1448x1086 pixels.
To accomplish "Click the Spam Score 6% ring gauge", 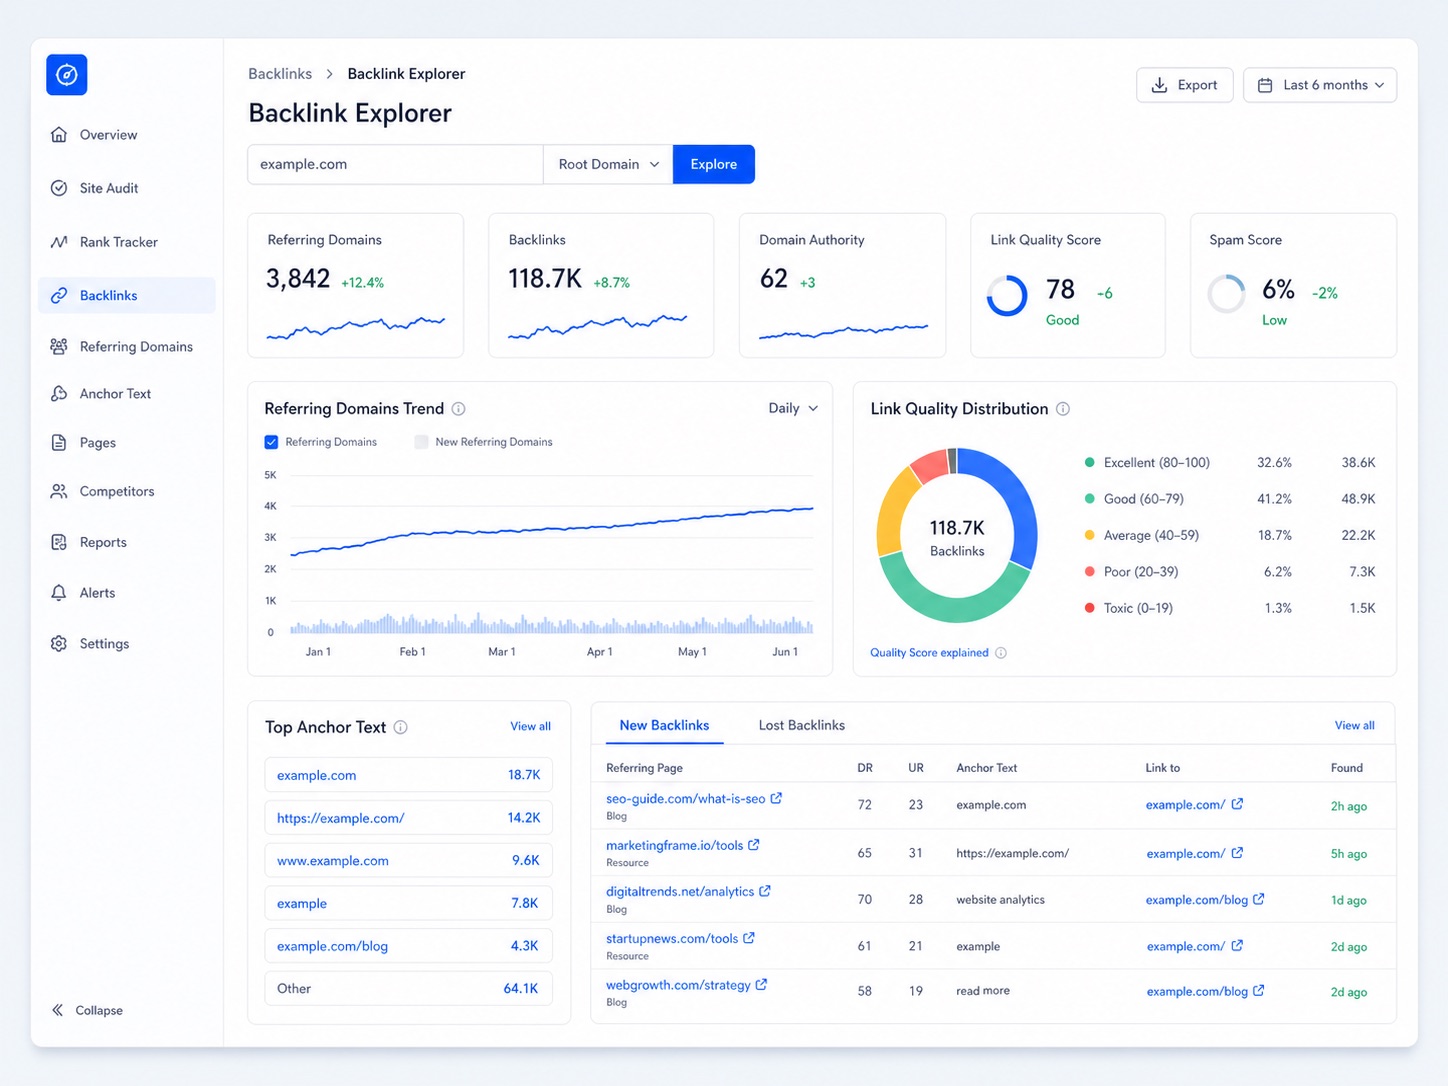I will pyautogui.click(x=1226, y=295).
